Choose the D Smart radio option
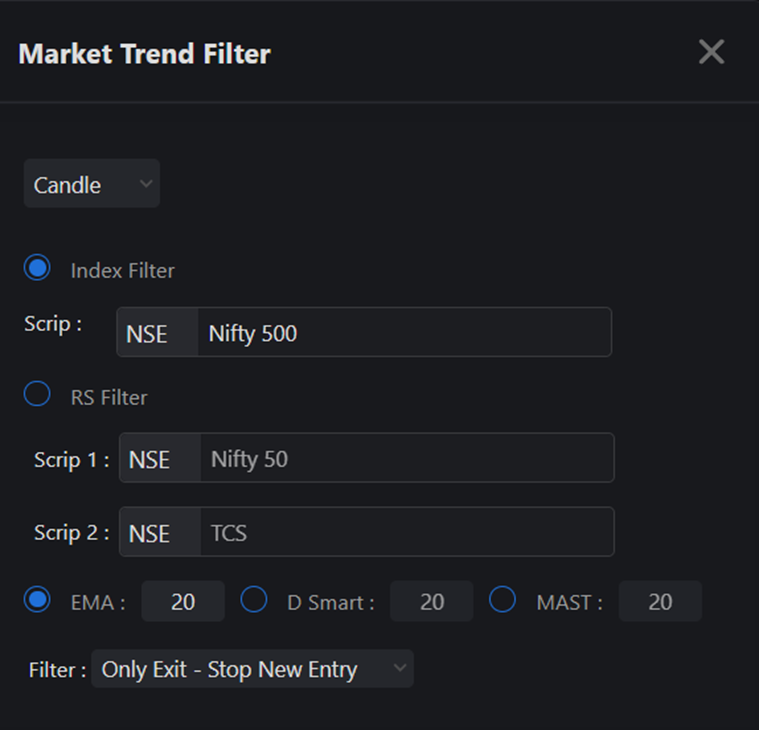Viewport: 759px width, 730px height. pos(254,600)
